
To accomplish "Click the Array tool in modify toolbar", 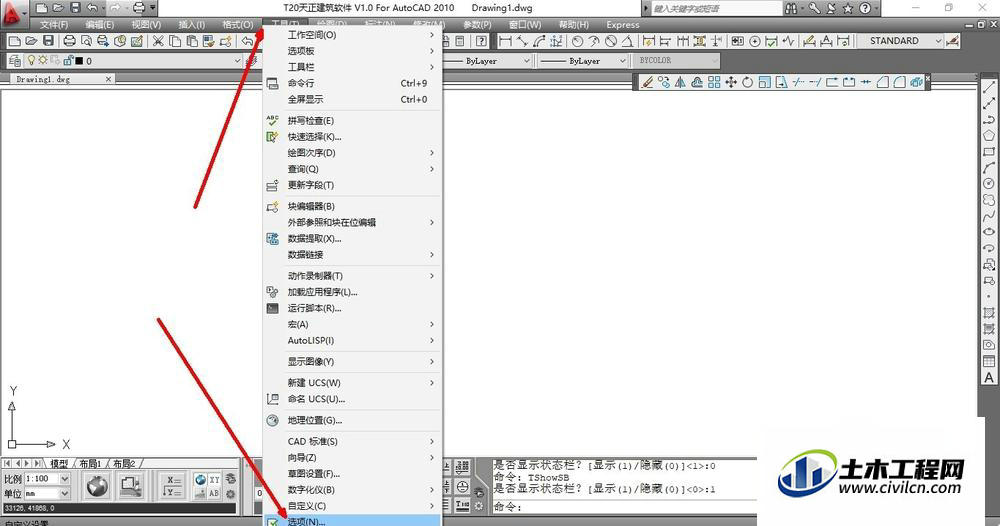I will [x=714, y=82].
